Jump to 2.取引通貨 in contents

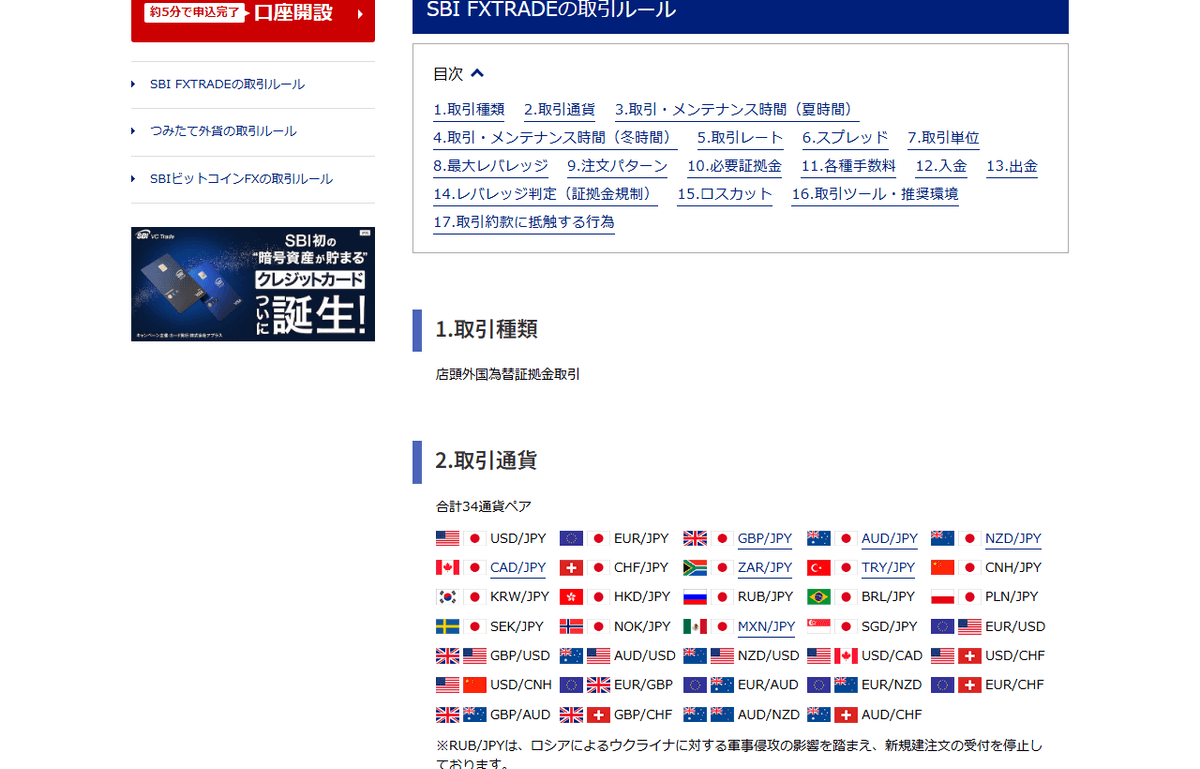tap(560, 110)
